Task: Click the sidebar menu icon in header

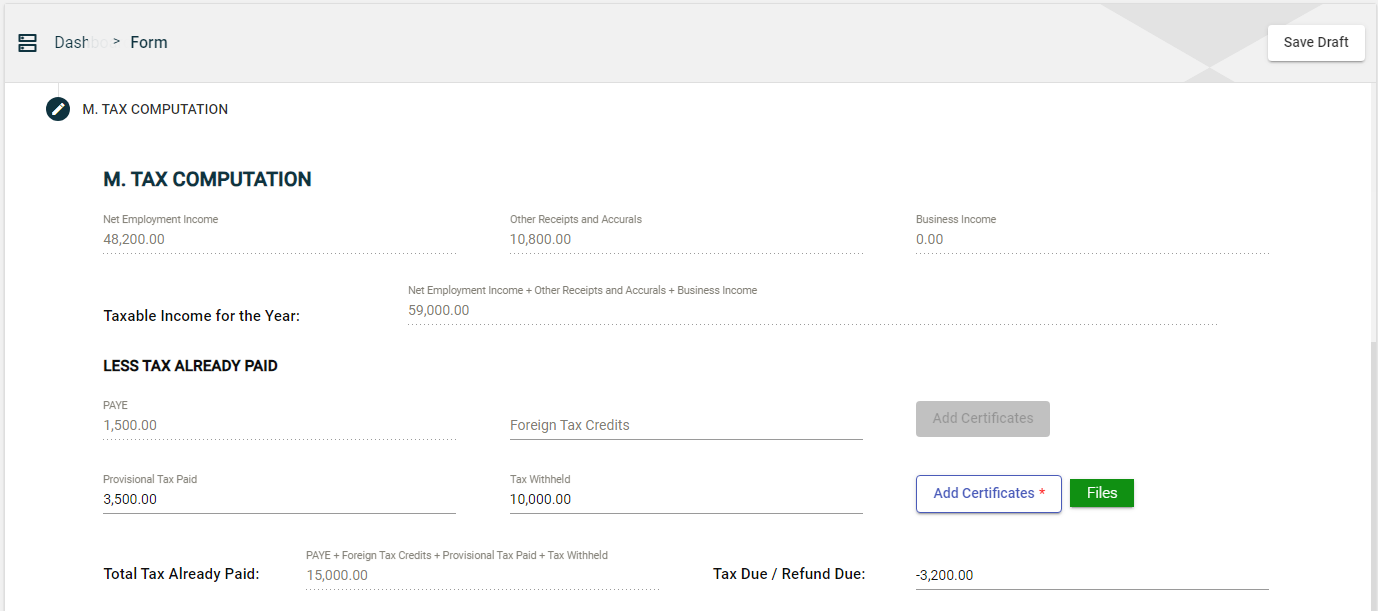Action: point(28,43)
